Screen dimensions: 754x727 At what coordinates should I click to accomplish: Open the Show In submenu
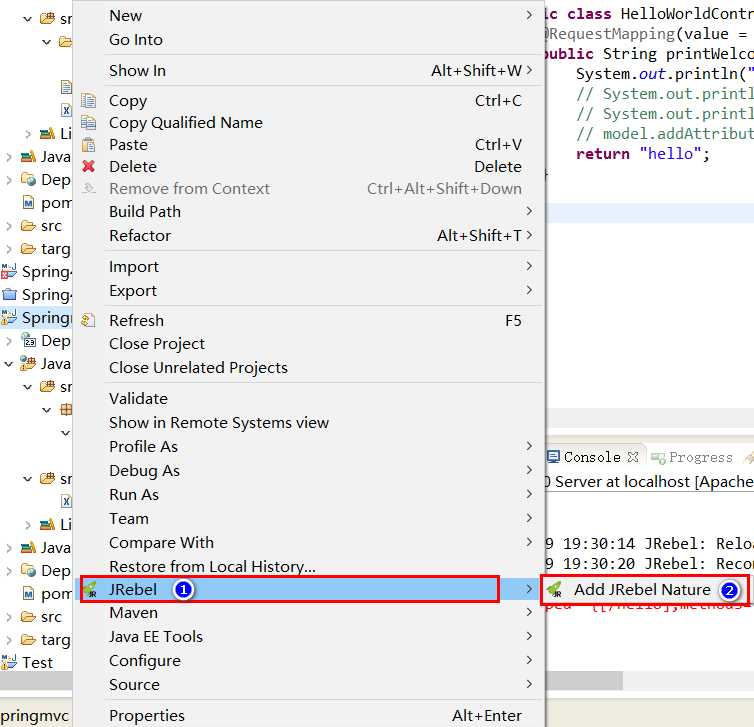click(310, 71)
